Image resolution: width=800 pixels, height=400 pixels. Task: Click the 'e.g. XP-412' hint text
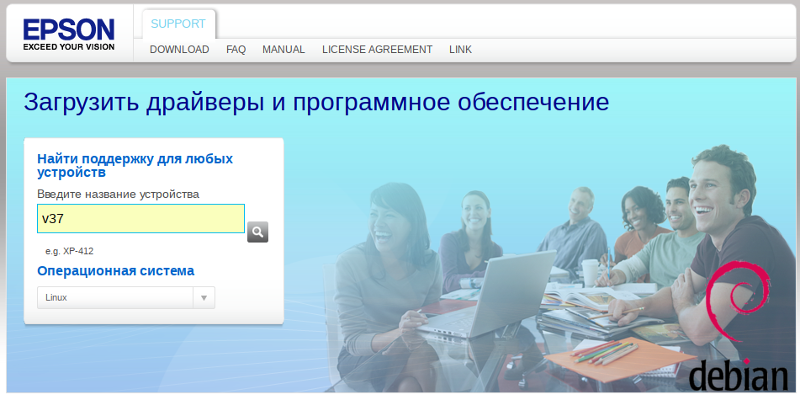click(x=69, y=251)
